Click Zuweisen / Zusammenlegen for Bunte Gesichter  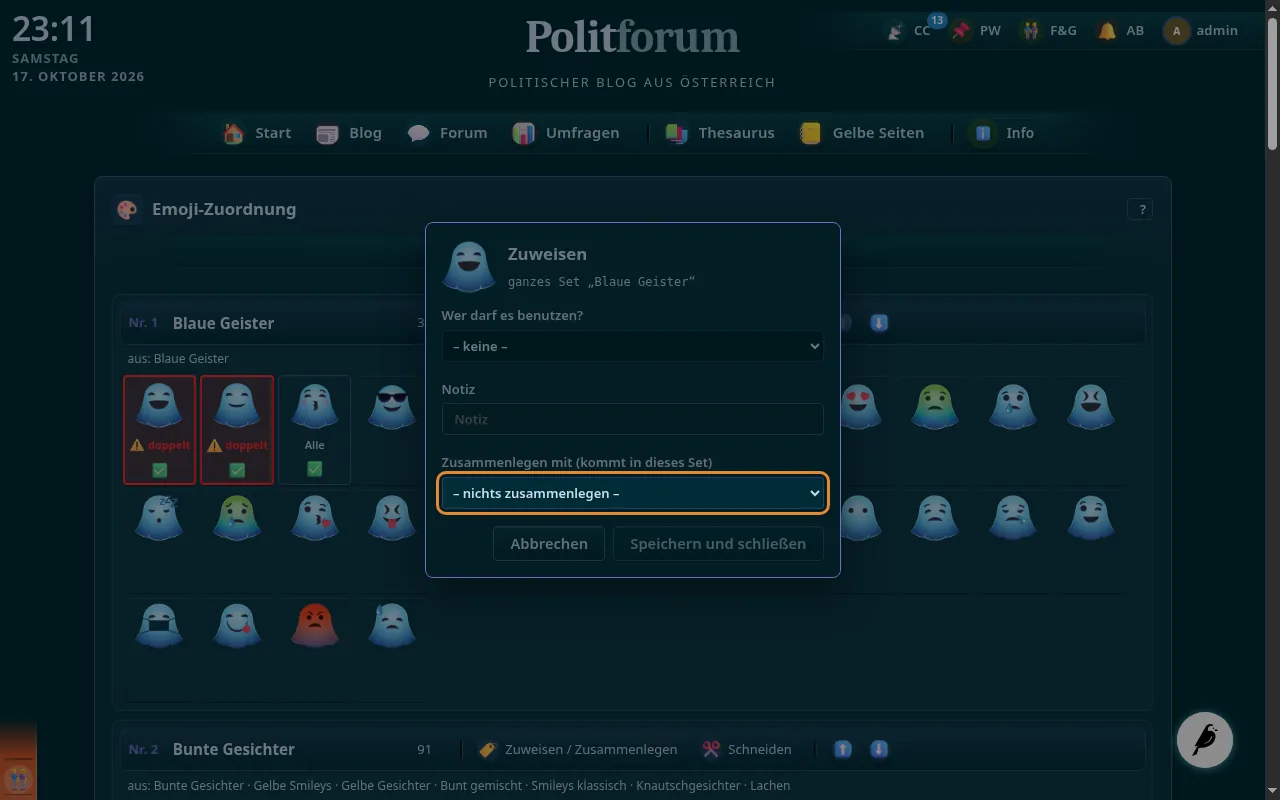(578, 749)
